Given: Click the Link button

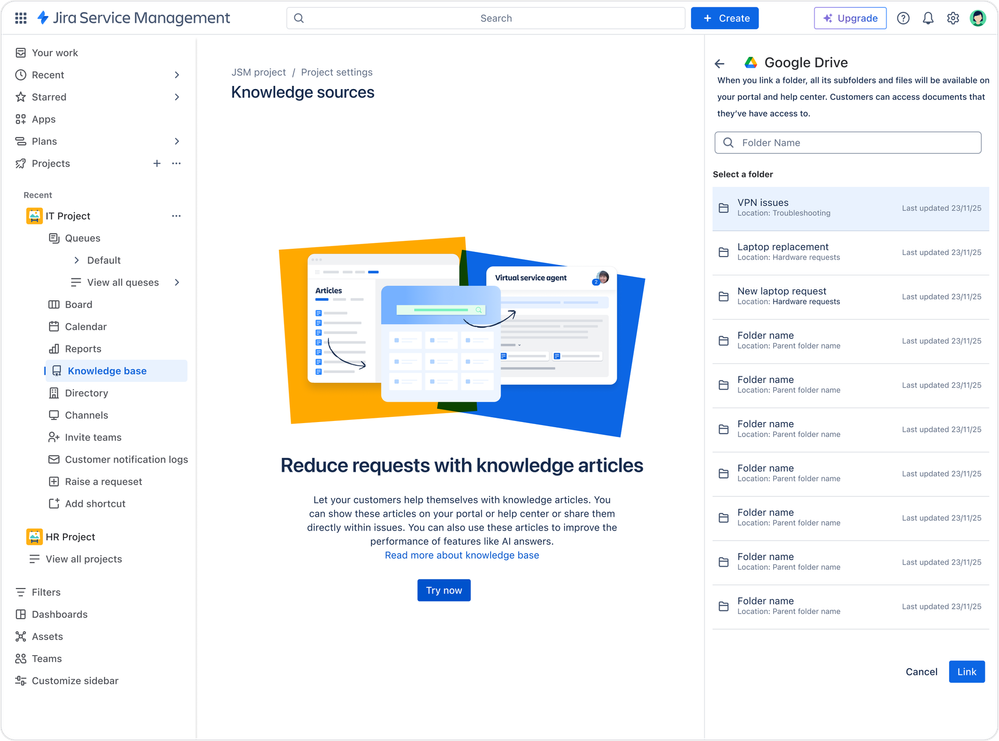Looking at the screenshot, I should pos(967,672).
